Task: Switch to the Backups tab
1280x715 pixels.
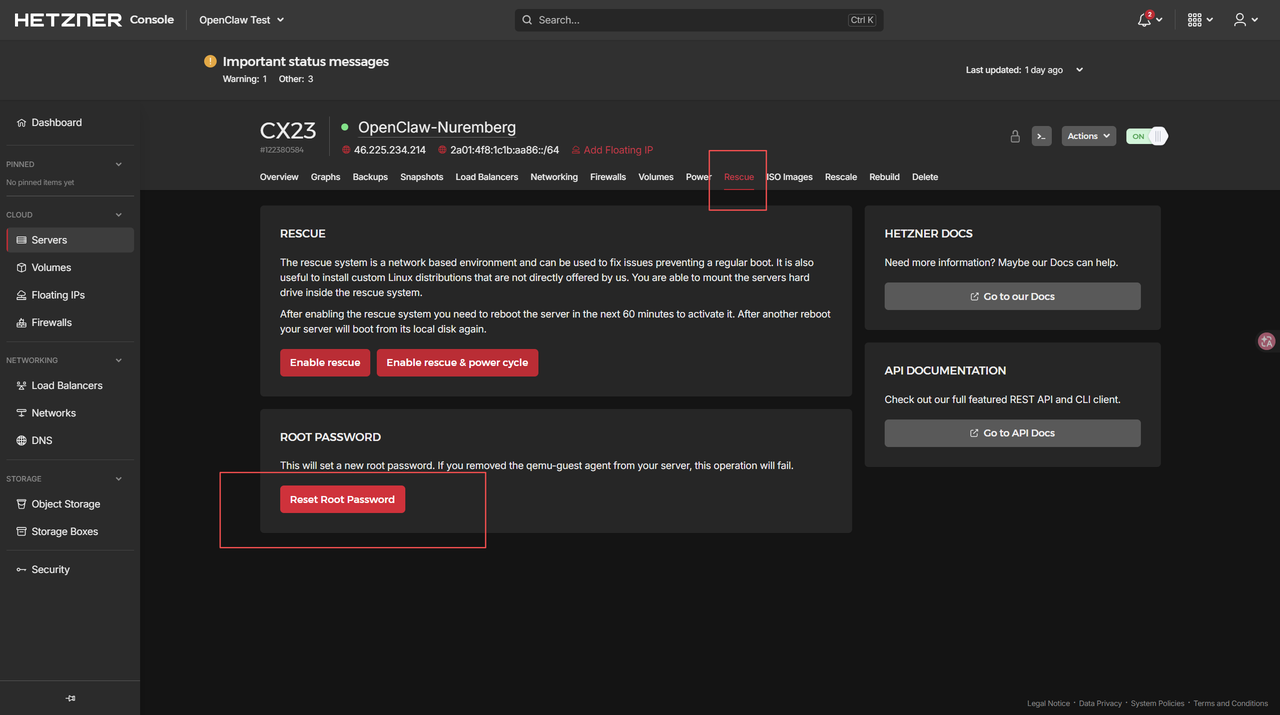Action: click(x=370, y=177)
